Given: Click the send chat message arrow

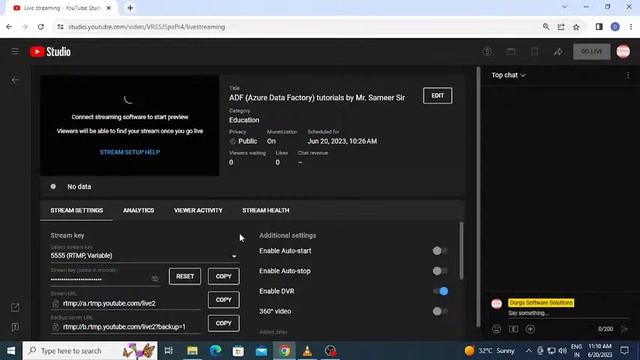Looking at the screenshot, I should [x=624, y=329].
